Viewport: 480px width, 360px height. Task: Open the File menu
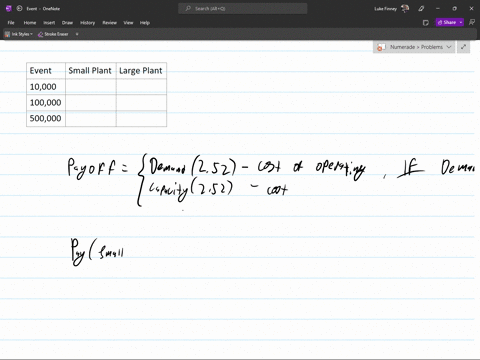11,23
